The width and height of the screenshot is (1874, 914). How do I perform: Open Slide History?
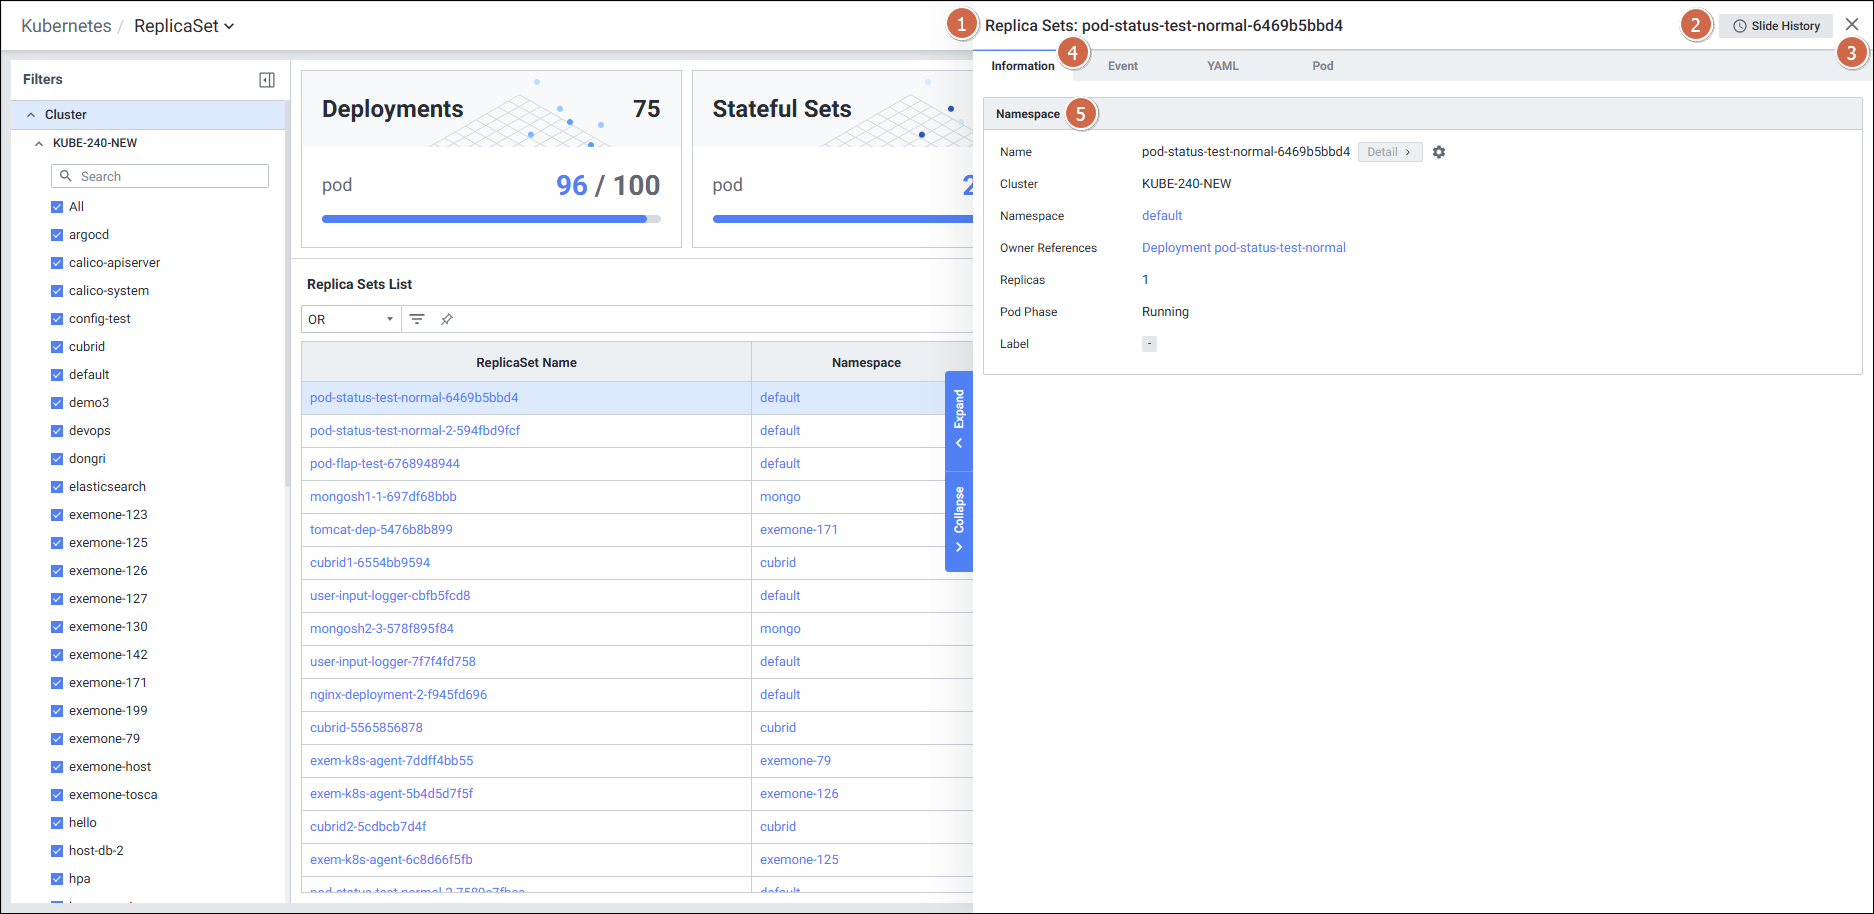[x=1776, y=26]
